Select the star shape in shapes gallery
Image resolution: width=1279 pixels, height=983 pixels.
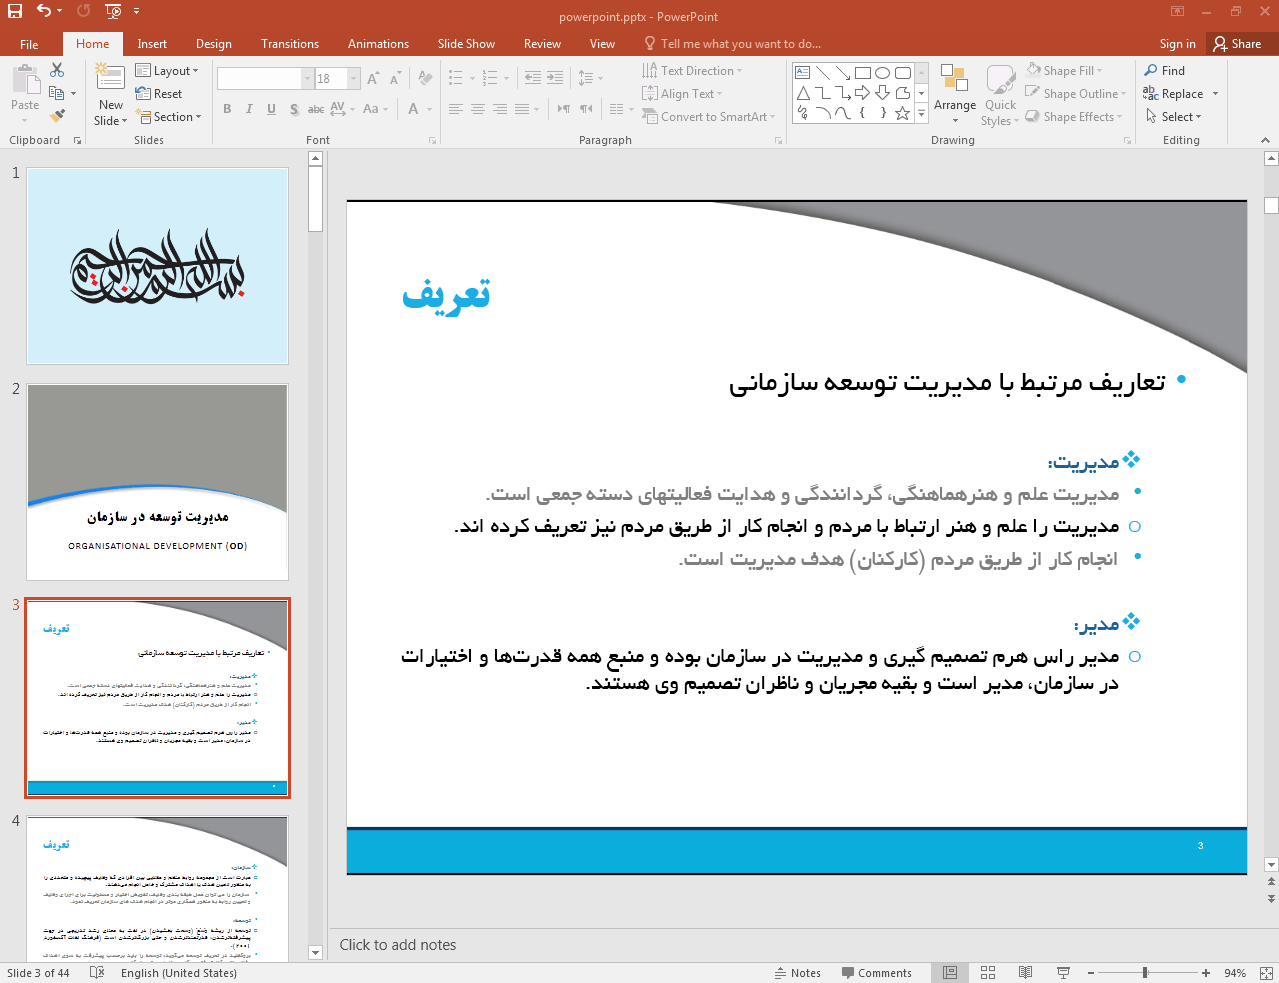coord(902,113)
